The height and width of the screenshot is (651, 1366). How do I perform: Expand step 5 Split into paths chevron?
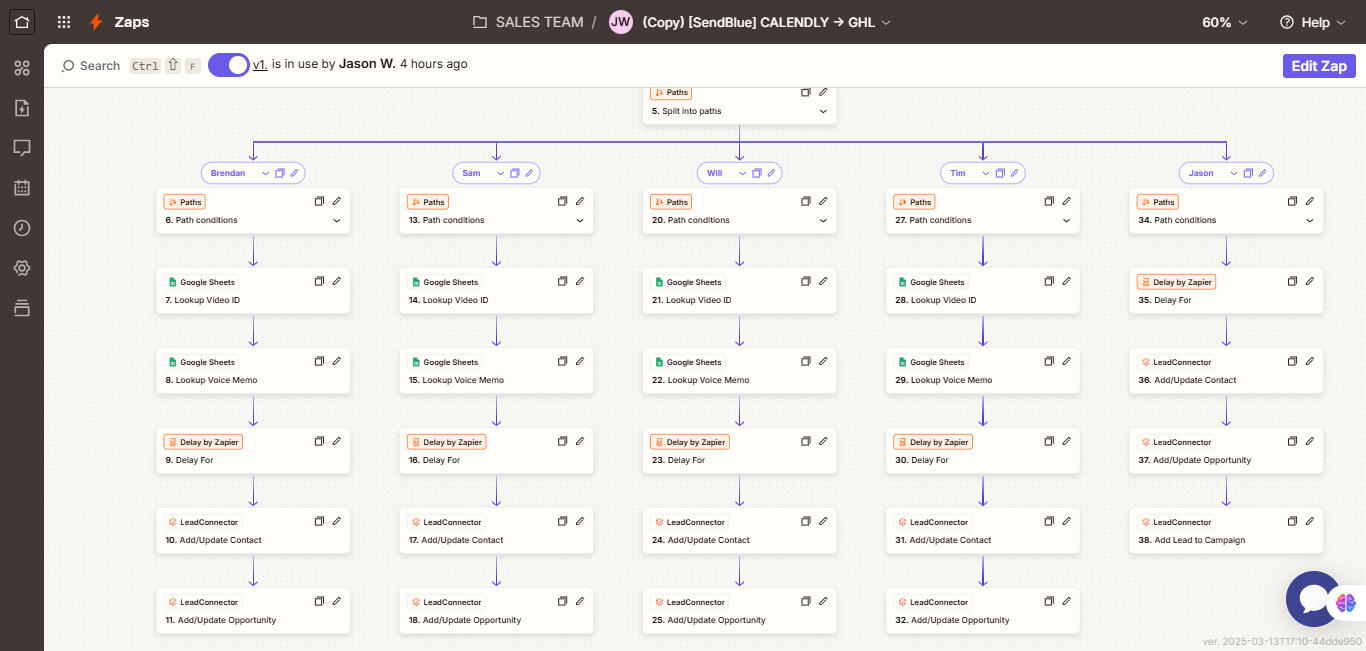pyautogui.click(x=823, y=111)
